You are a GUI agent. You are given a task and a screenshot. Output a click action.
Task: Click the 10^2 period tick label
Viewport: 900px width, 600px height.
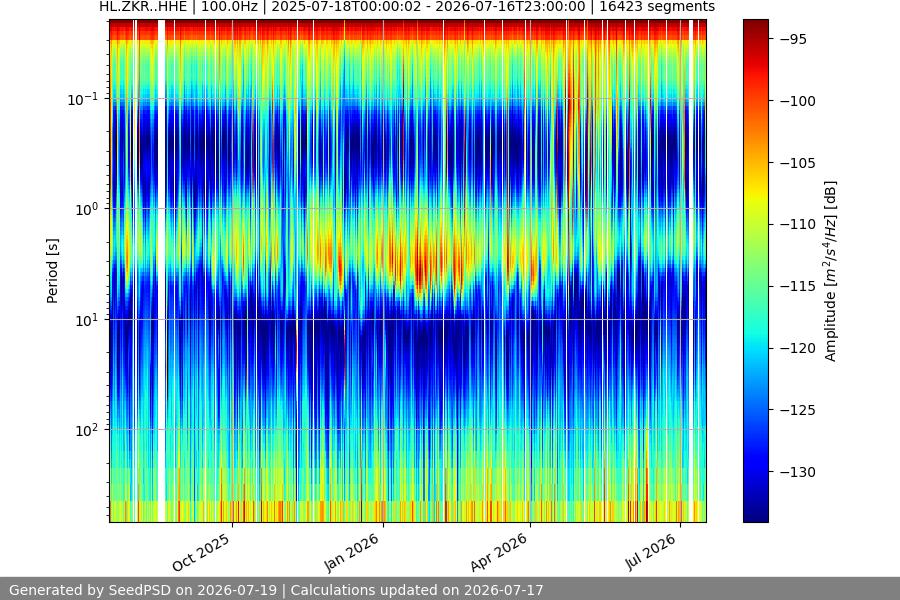tap(87, 431)
